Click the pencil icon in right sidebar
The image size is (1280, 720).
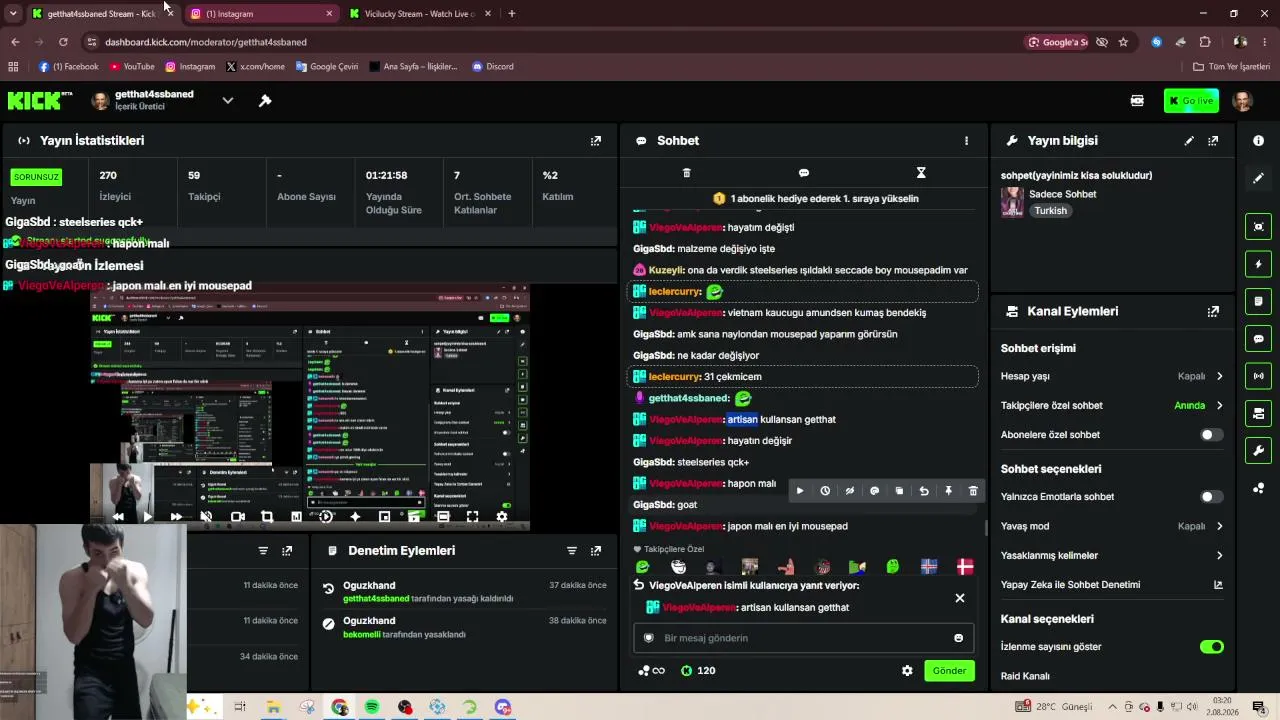click(1258, 178)
